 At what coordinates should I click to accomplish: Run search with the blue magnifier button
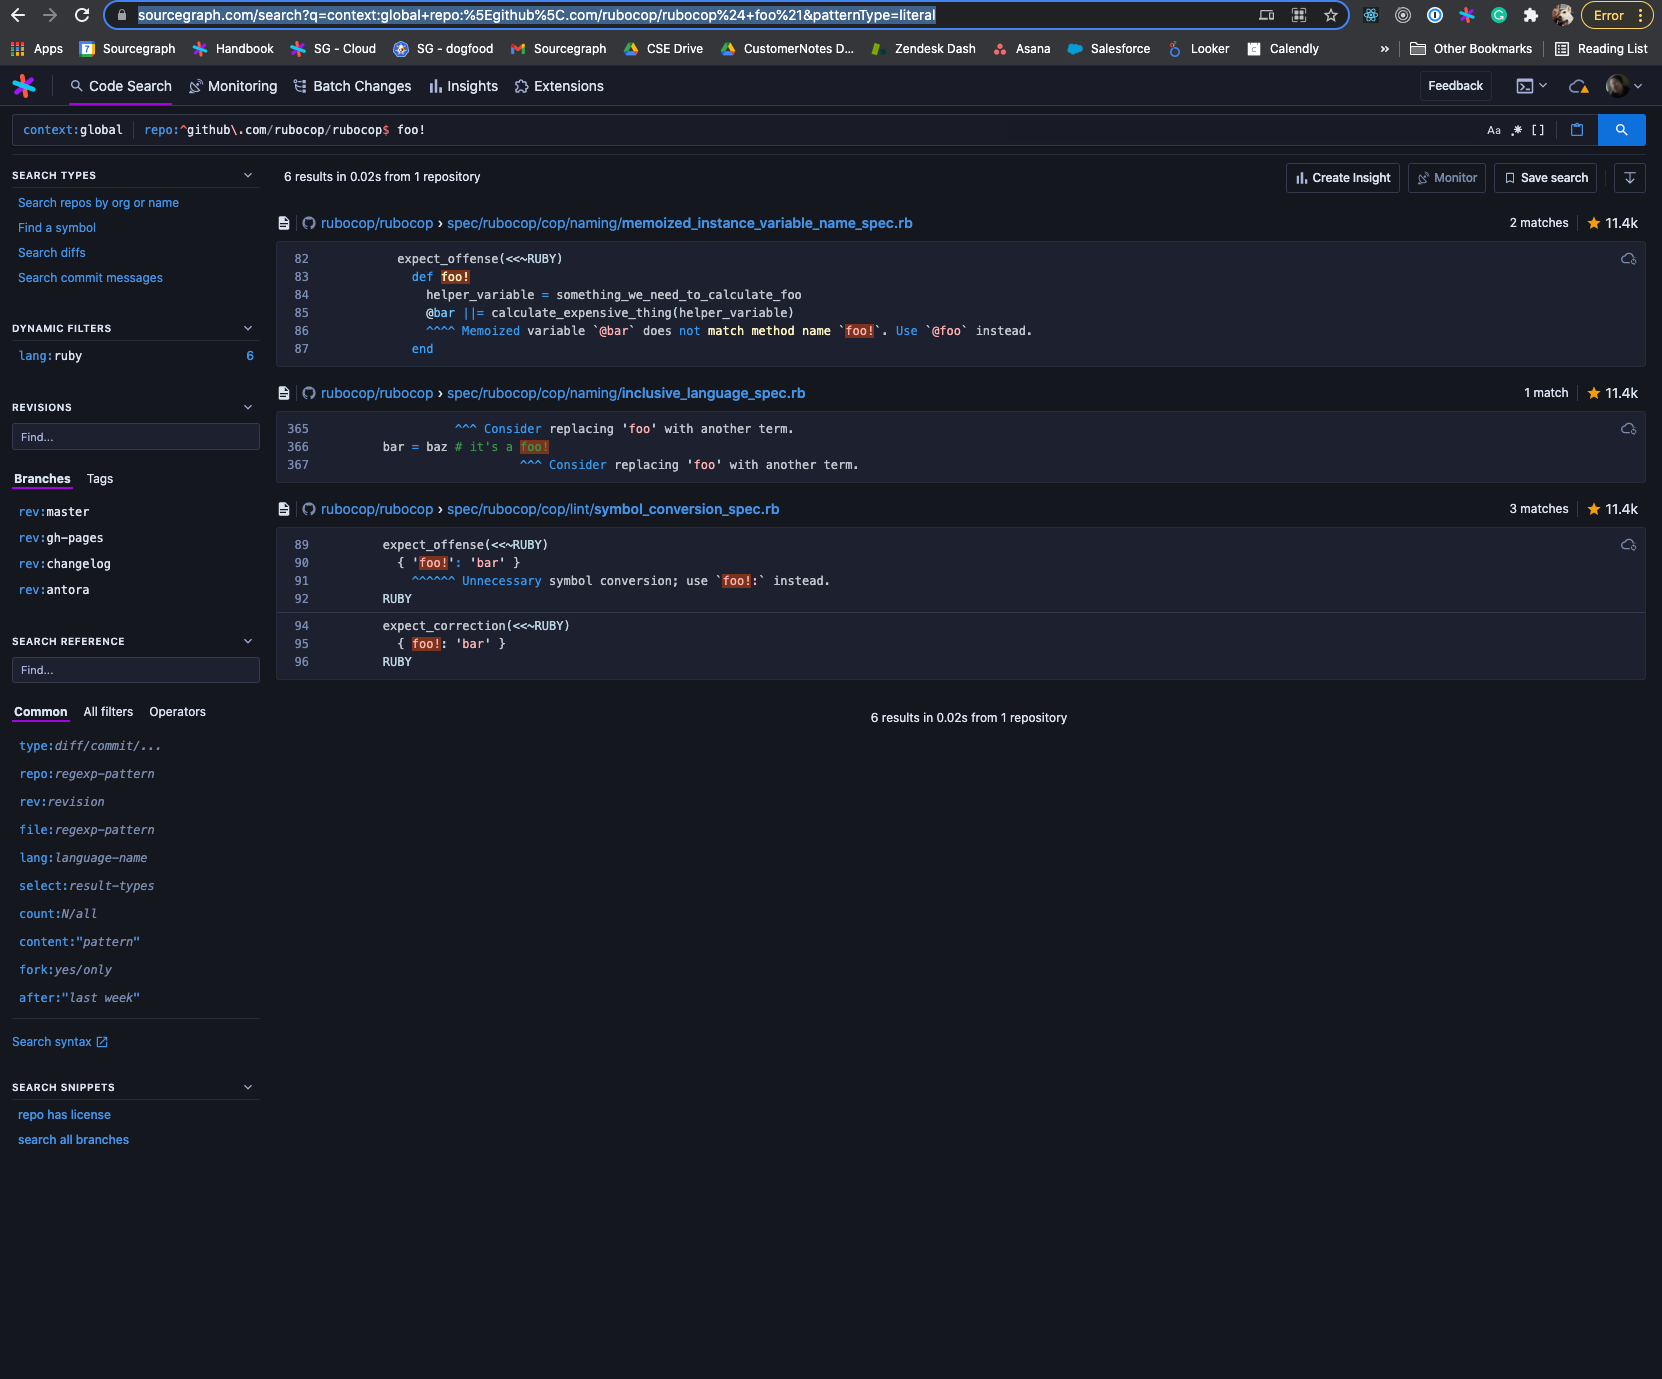click(1622, 130)
